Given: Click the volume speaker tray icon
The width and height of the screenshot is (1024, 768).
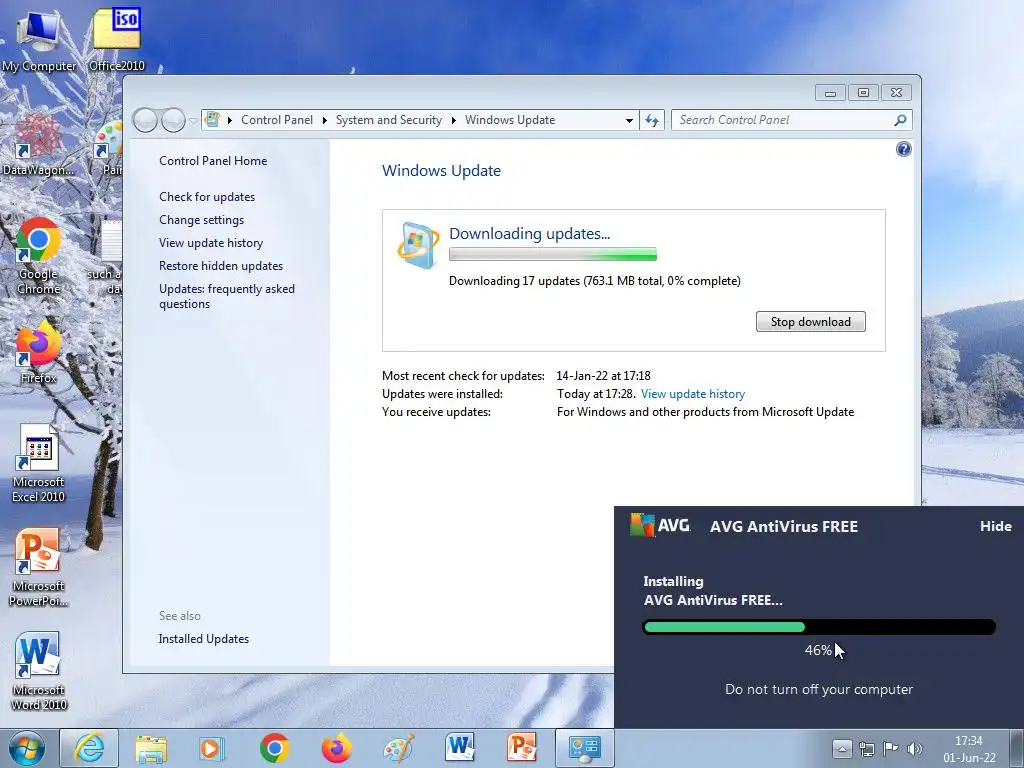Looking at the screenshot, I should point(915,748).
